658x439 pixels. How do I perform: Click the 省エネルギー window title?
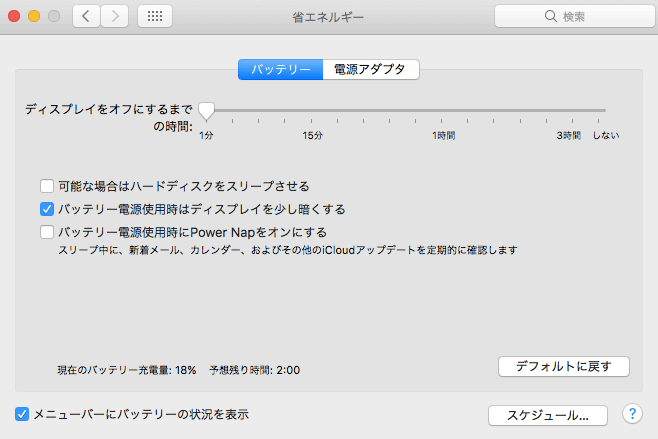[x=328, y=17]
